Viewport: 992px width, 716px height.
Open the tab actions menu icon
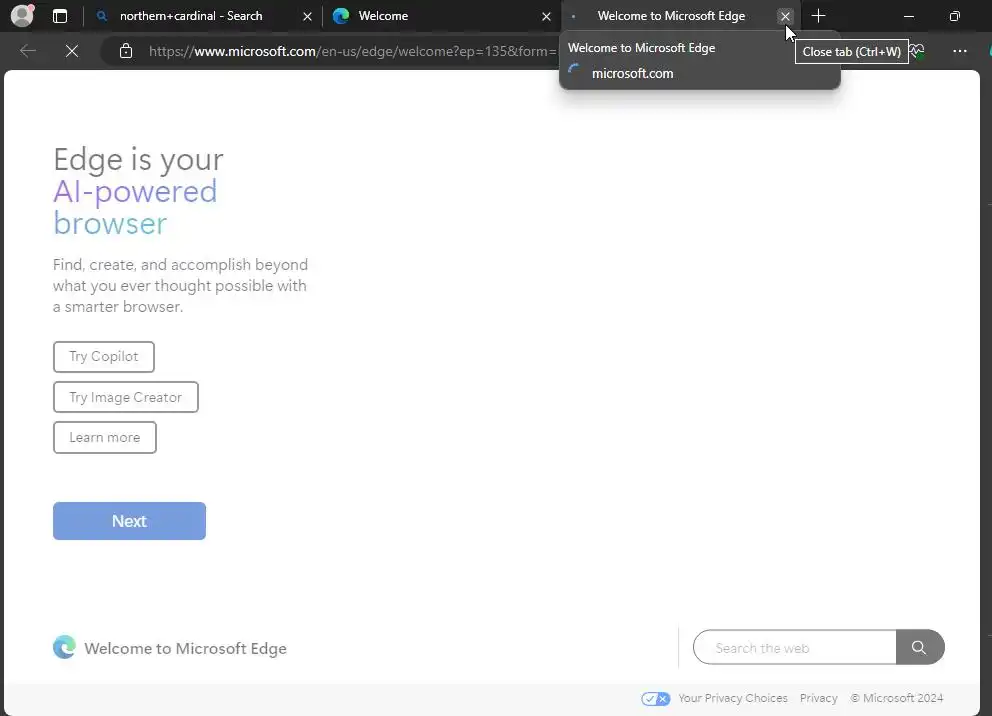click(x=60, y=16)
